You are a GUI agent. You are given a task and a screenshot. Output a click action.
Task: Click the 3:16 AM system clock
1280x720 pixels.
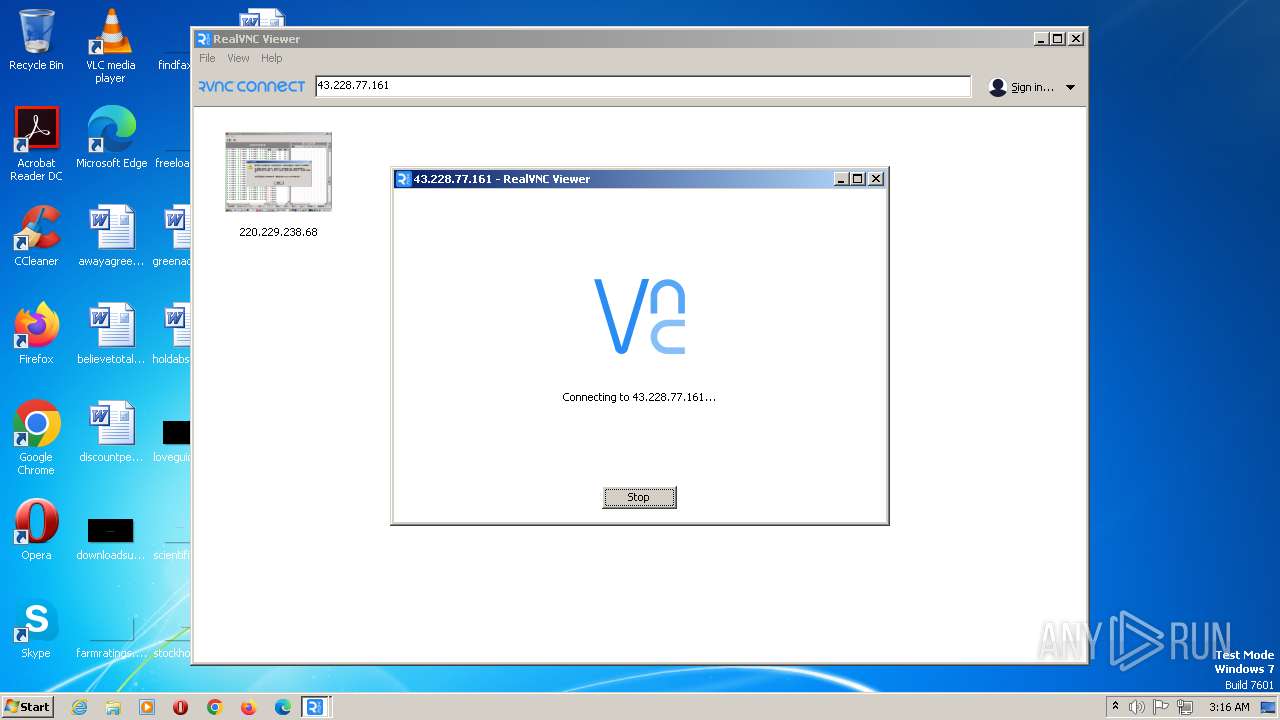(x=1229, y=707)
